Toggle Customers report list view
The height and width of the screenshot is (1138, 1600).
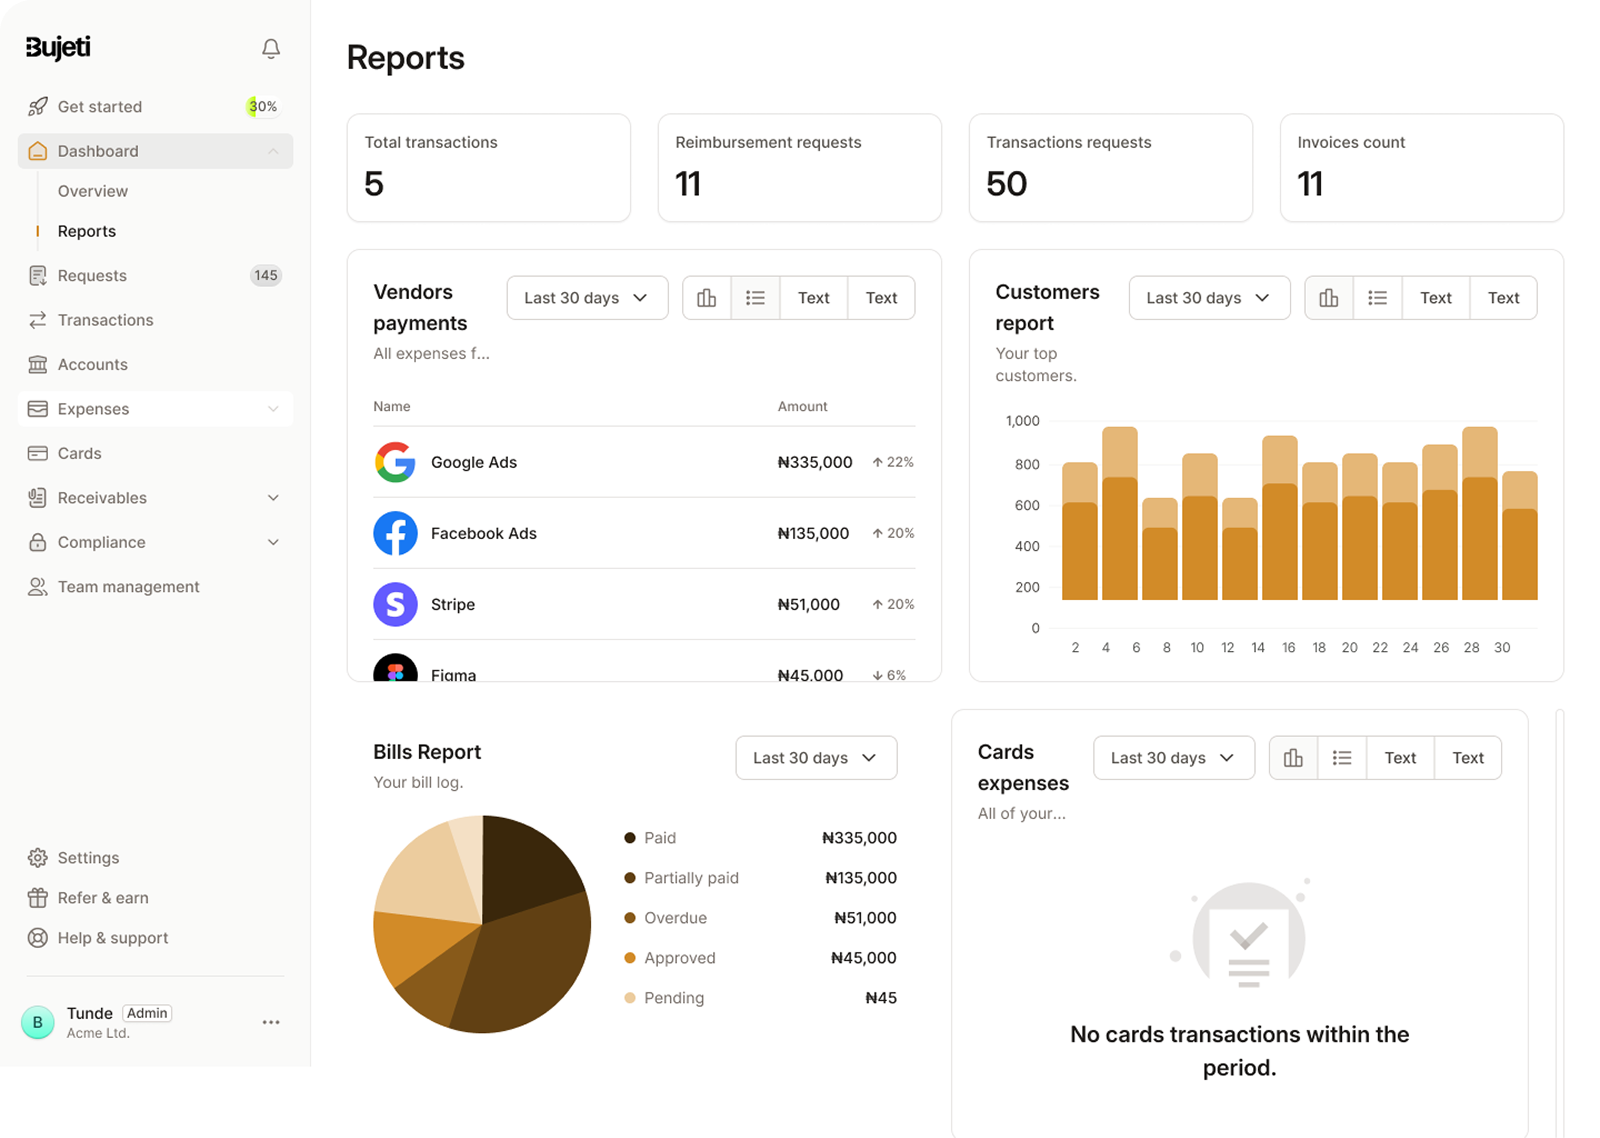1377,298
